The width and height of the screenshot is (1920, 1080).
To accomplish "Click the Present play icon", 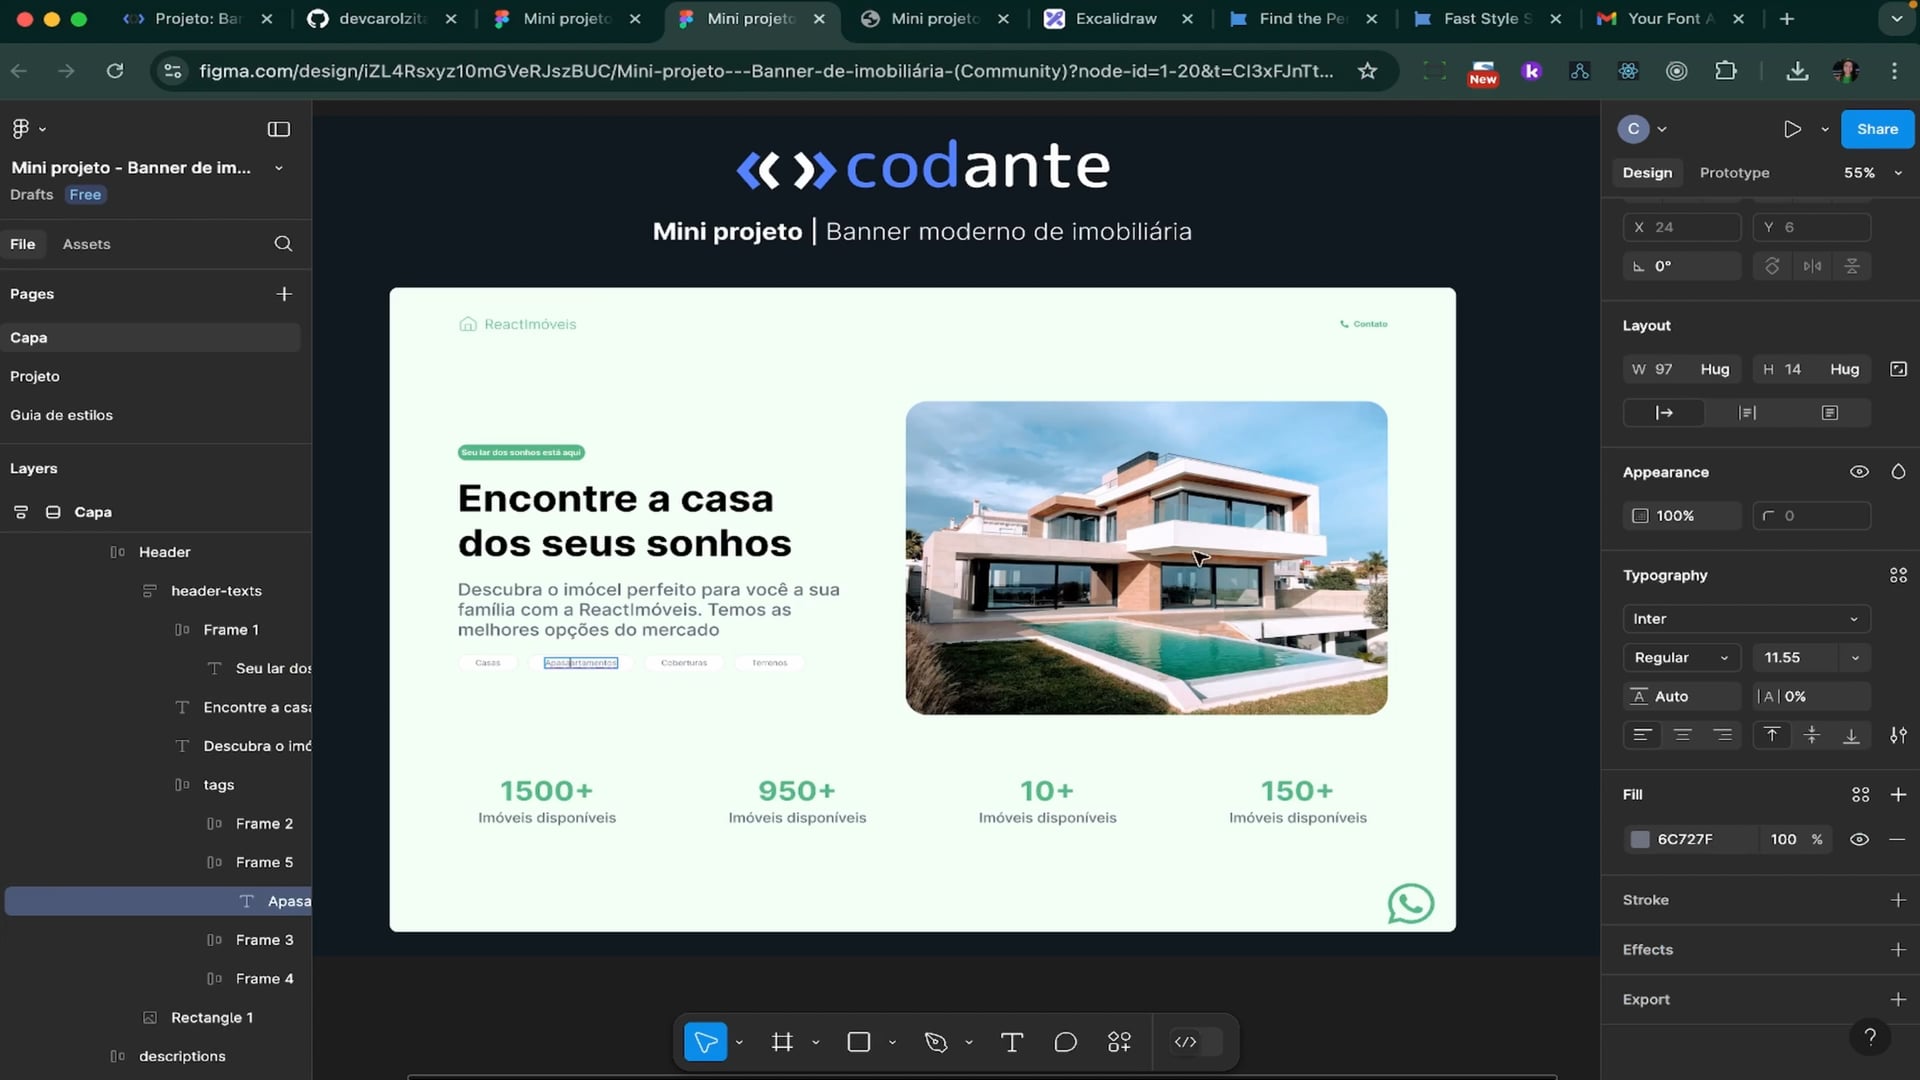I will (1792, 129).
